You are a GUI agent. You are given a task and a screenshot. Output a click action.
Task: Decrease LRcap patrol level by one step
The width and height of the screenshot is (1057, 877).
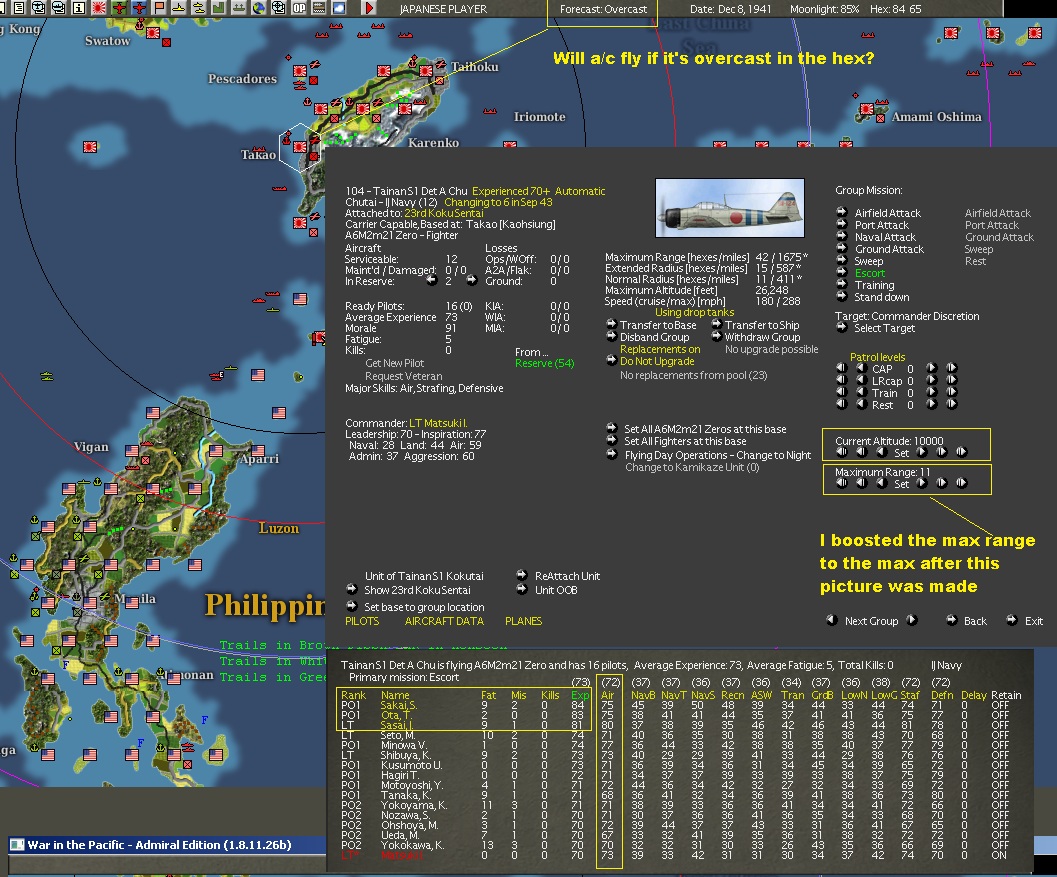point(862,380)
